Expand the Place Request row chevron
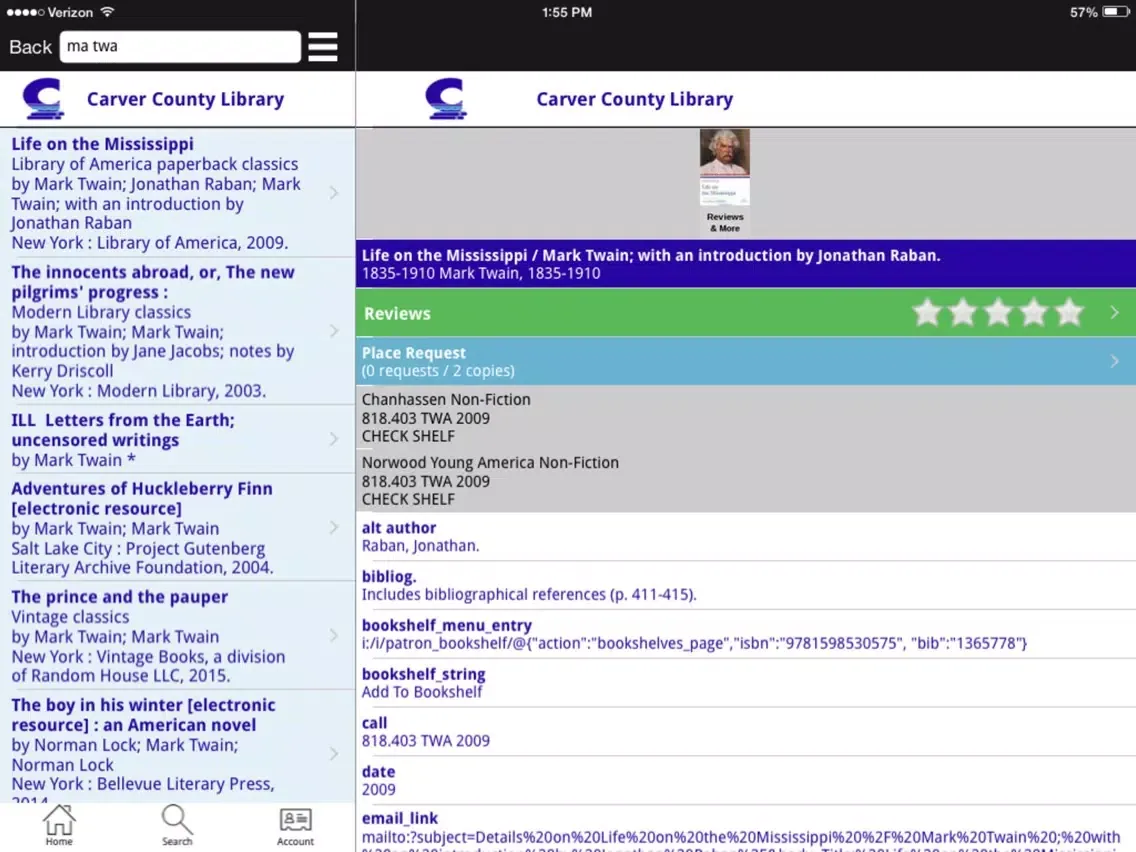The width and height of the screenshot is (1136, 852). 1114,361
